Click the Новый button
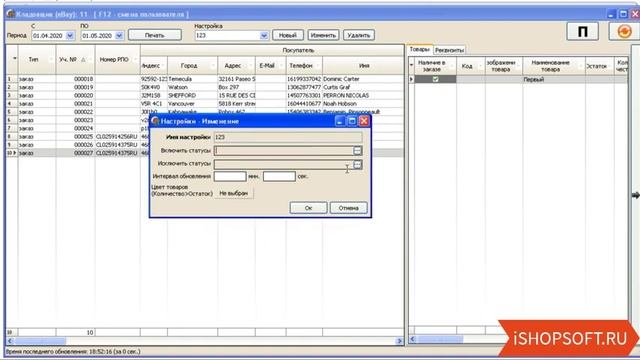Screen dimensions: 640x360 [x=287, y=35]
